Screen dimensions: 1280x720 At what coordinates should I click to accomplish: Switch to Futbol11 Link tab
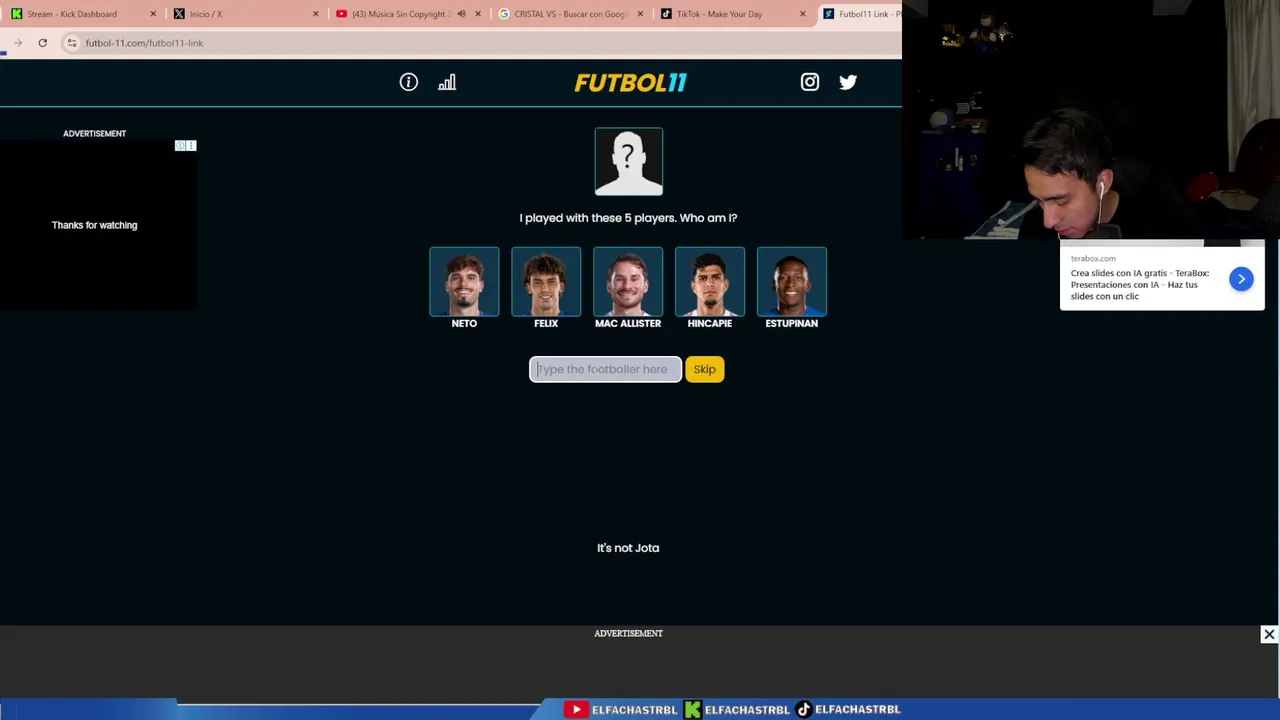[862, 14]
